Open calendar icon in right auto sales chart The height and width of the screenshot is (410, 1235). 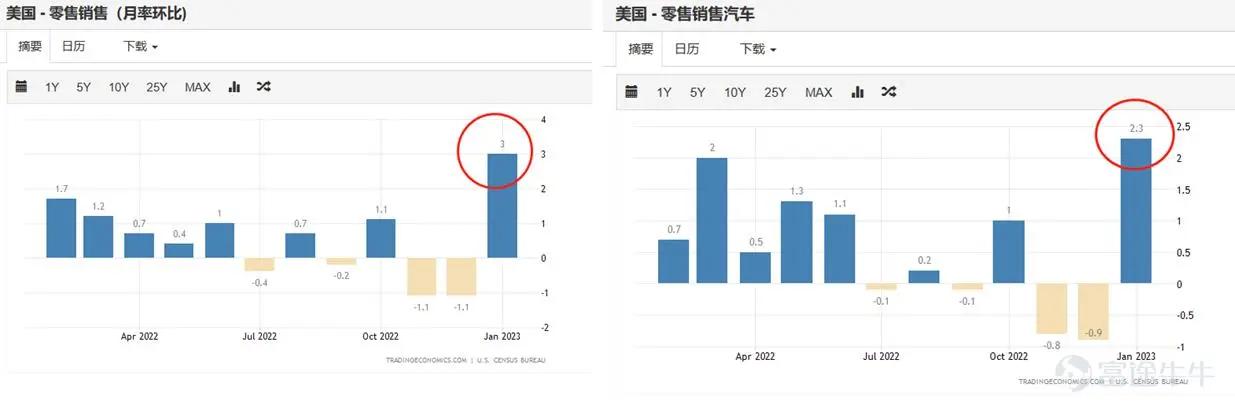click(x=631, y=92)
